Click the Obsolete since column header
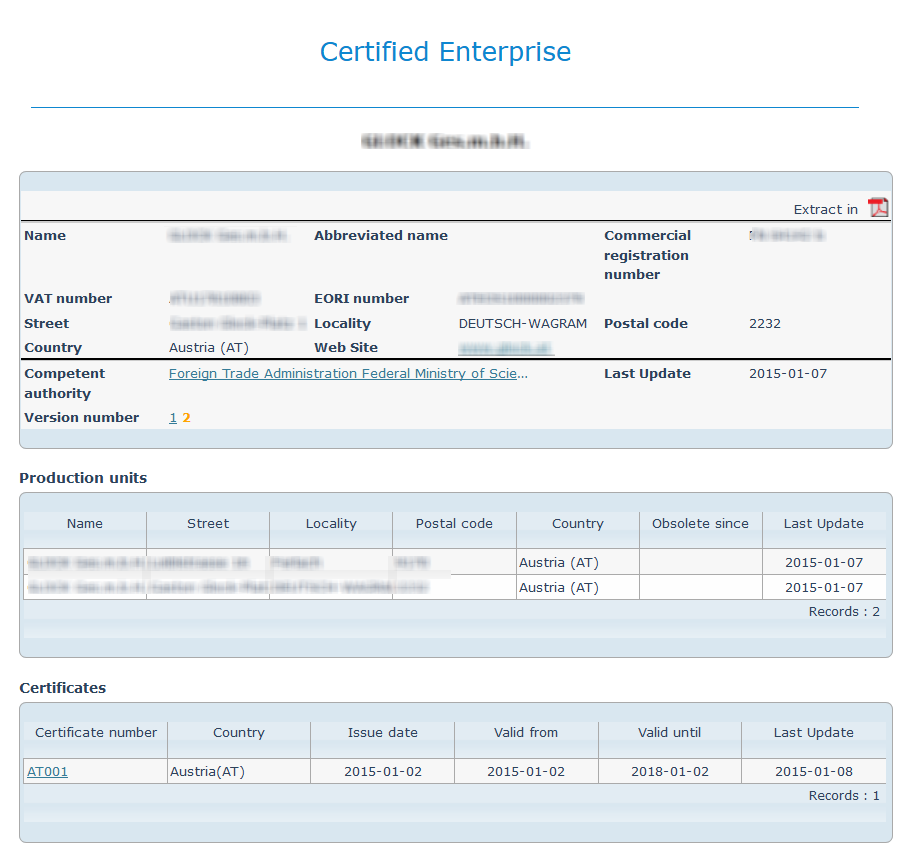Viewport: 906px width, 857px height. [x=700, y=523]
